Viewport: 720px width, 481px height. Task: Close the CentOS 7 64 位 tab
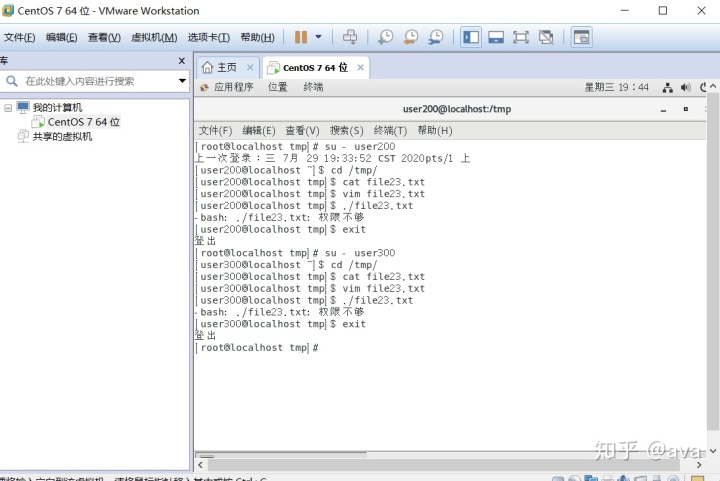tap(360, 67)
